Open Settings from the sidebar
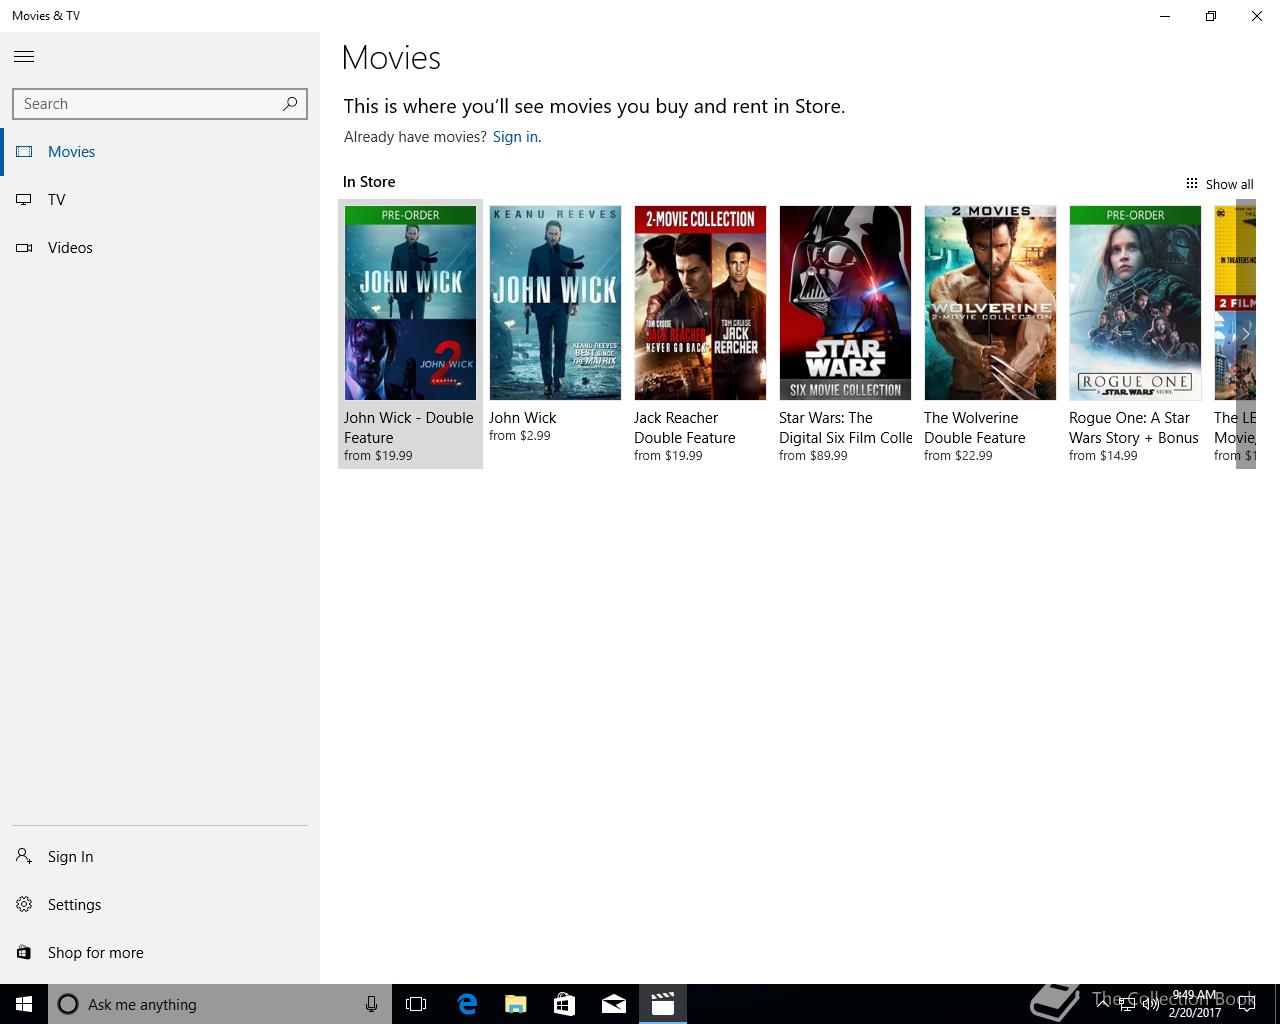1280x1024 pixels. tap(160, 905)
